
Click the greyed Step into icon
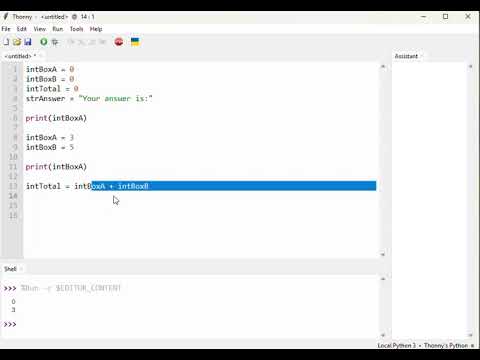[81, 42]
